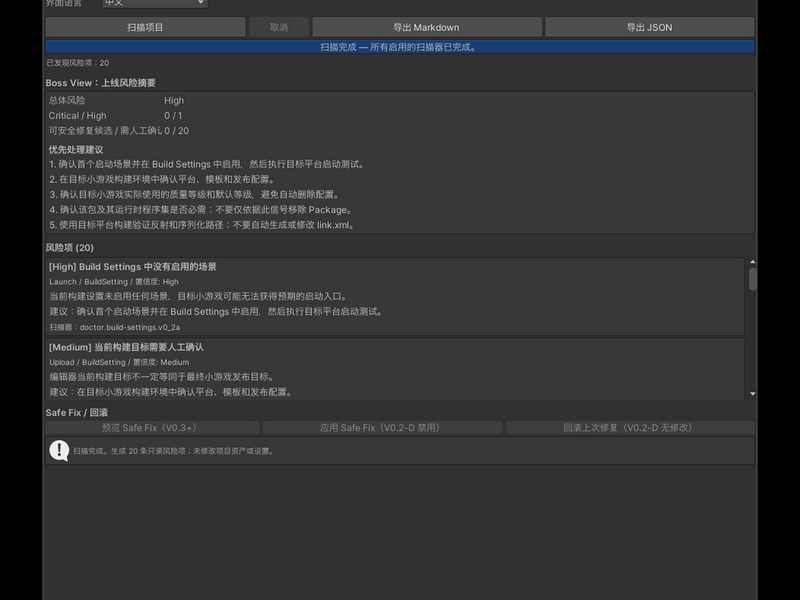Click the disabled 取消 cancel button

pos(279,27)
